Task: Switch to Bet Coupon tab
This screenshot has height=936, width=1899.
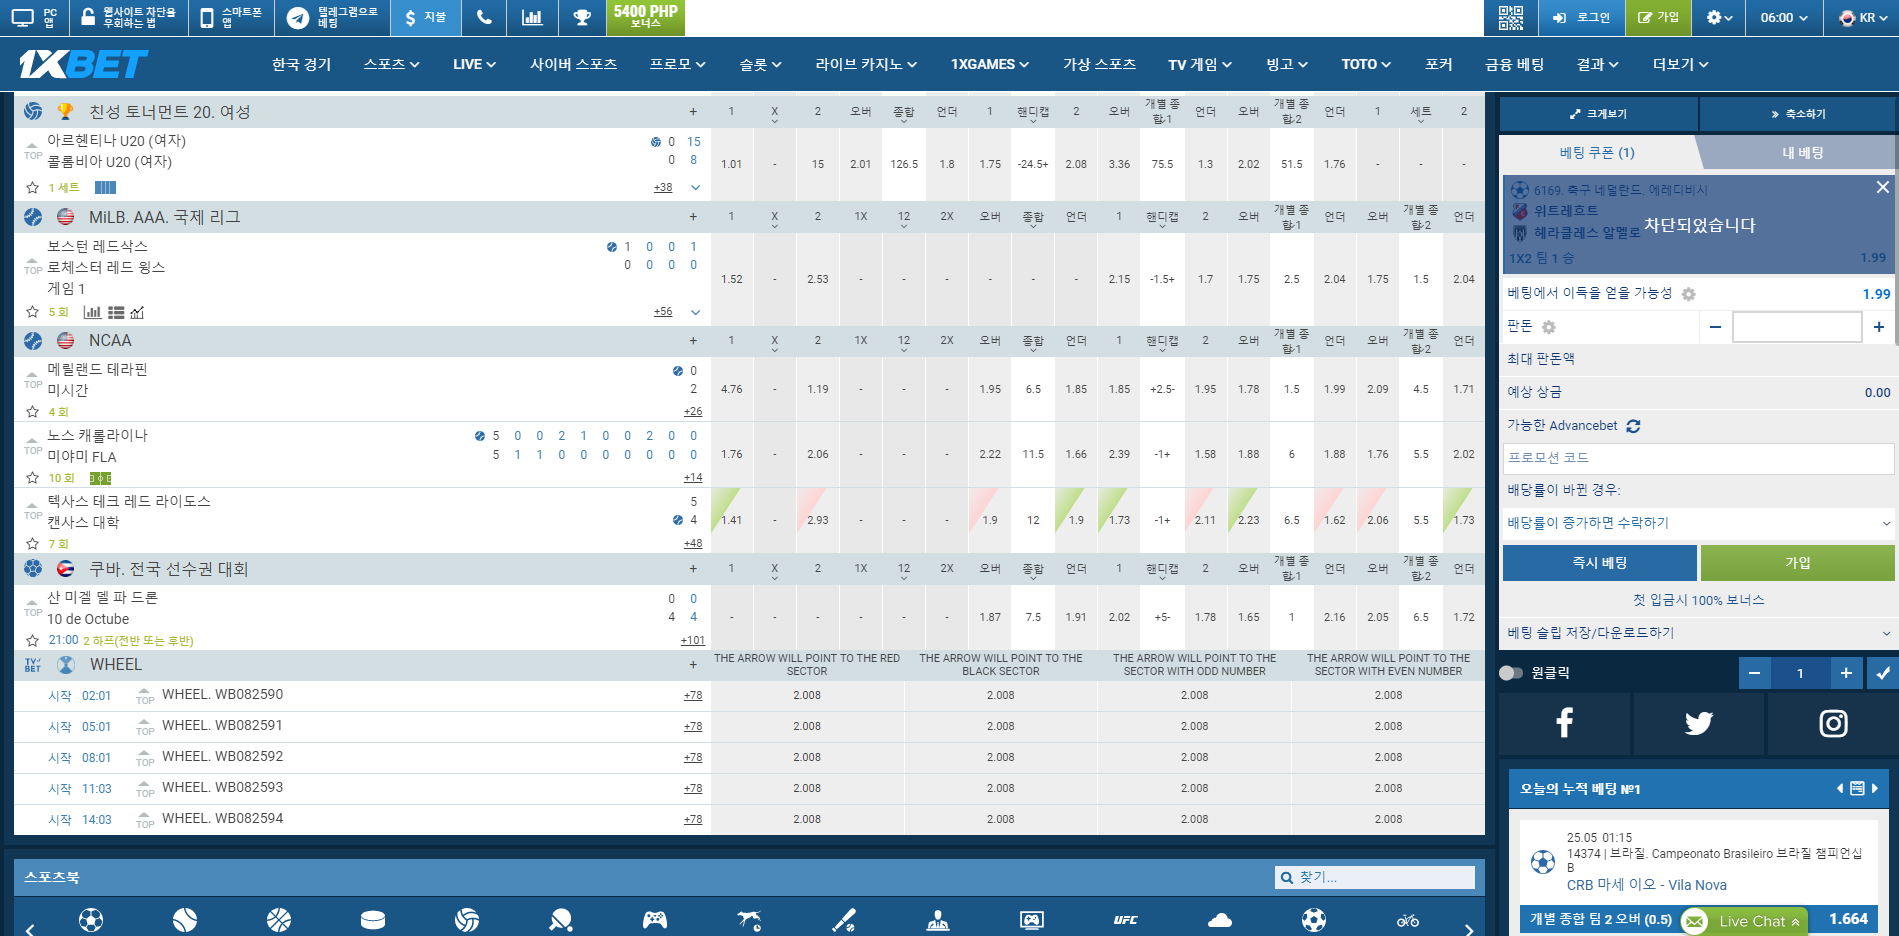Action: coord(1597,153)
